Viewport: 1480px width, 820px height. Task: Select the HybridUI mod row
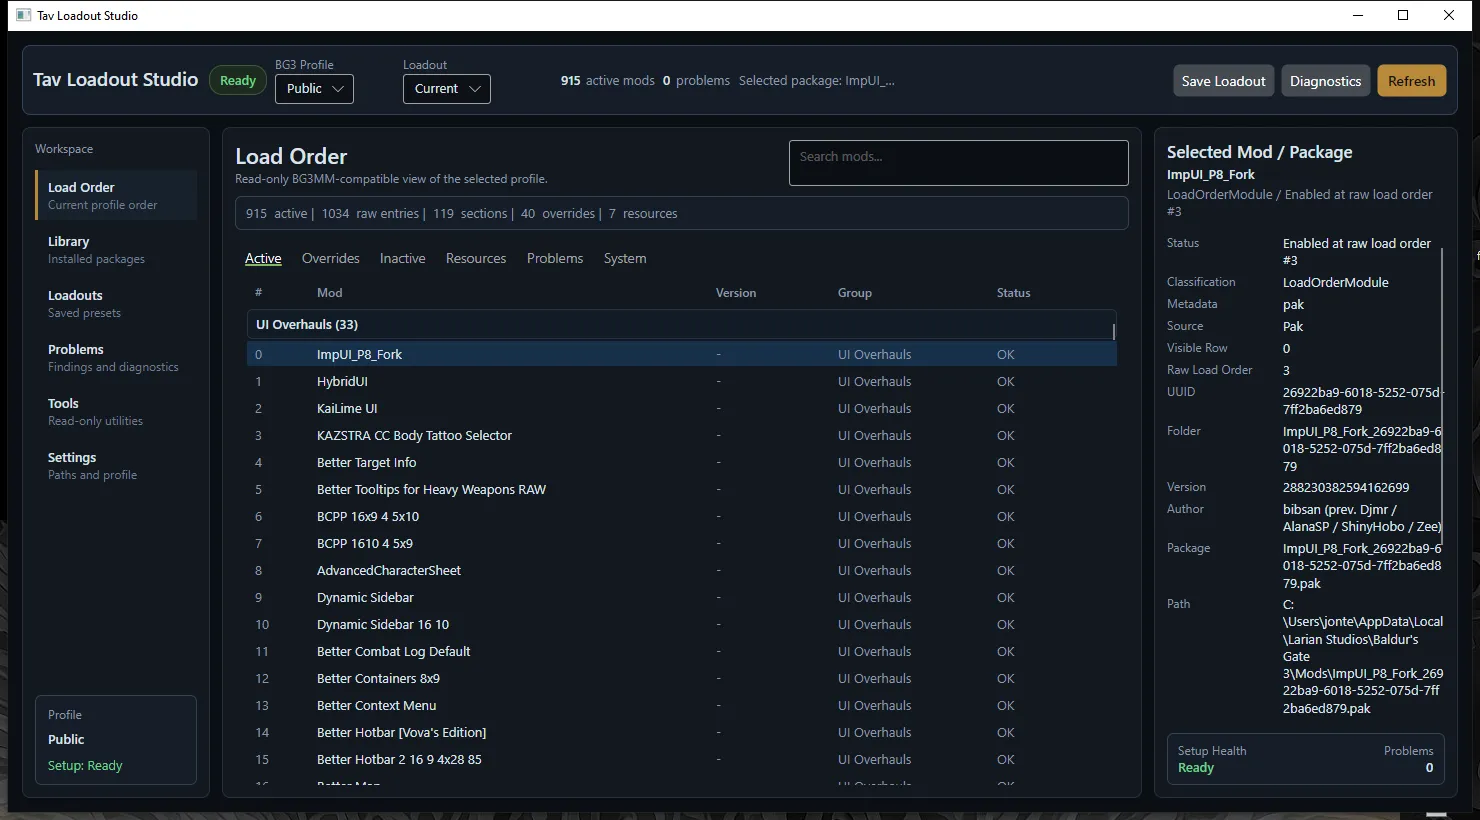pyautogui.click(x=681, y=382)
